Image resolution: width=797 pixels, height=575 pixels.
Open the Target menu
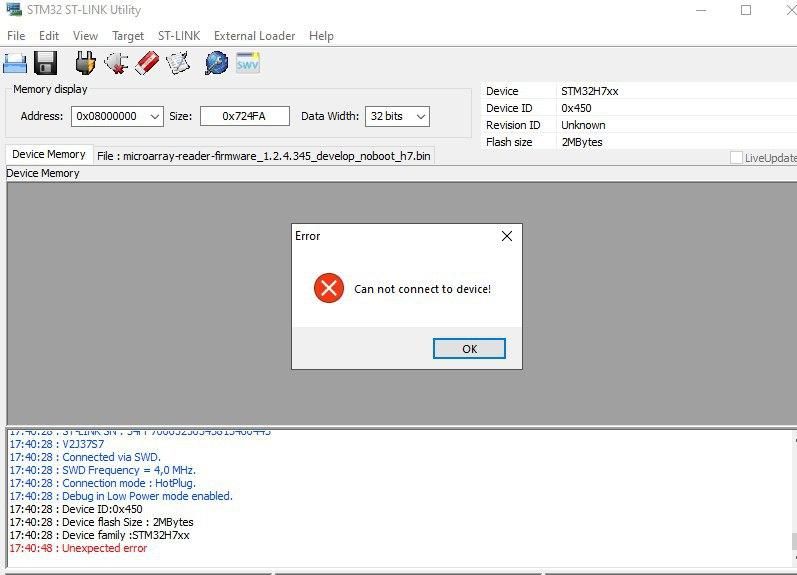[128, 36]
